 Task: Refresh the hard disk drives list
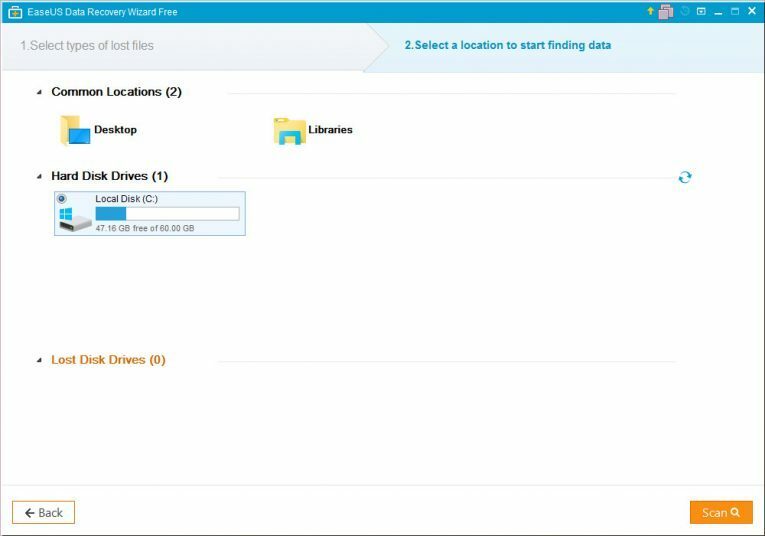[684, 177]
